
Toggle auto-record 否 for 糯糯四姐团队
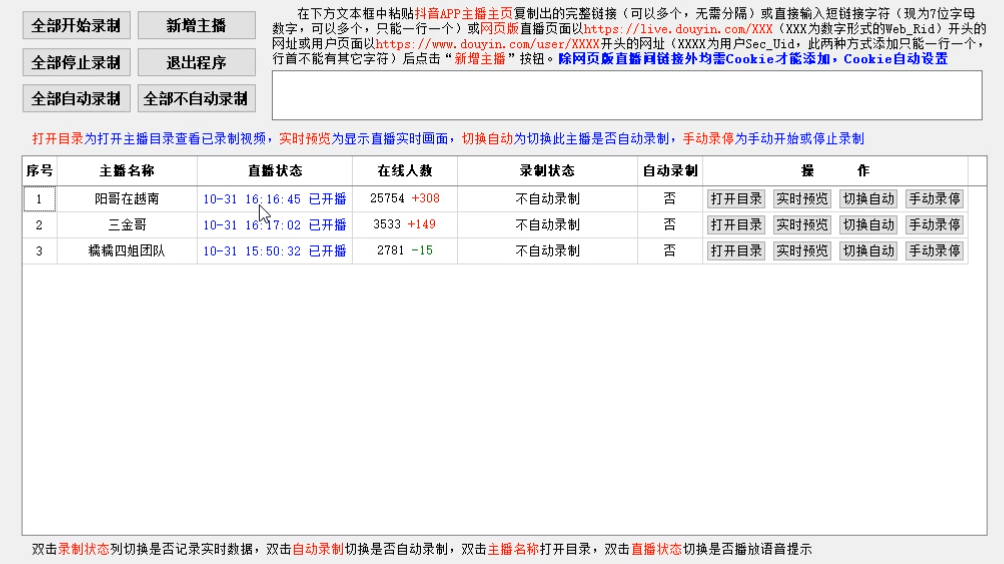click(x=670, y=251)
